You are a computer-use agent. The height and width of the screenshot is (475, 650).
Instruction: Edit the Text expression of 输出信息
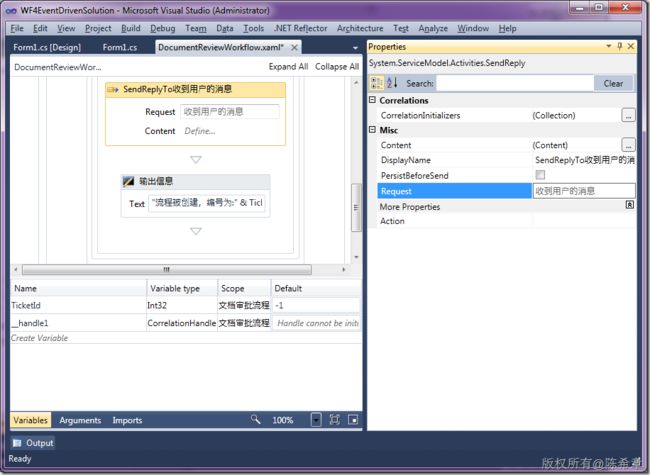(206, 203)
